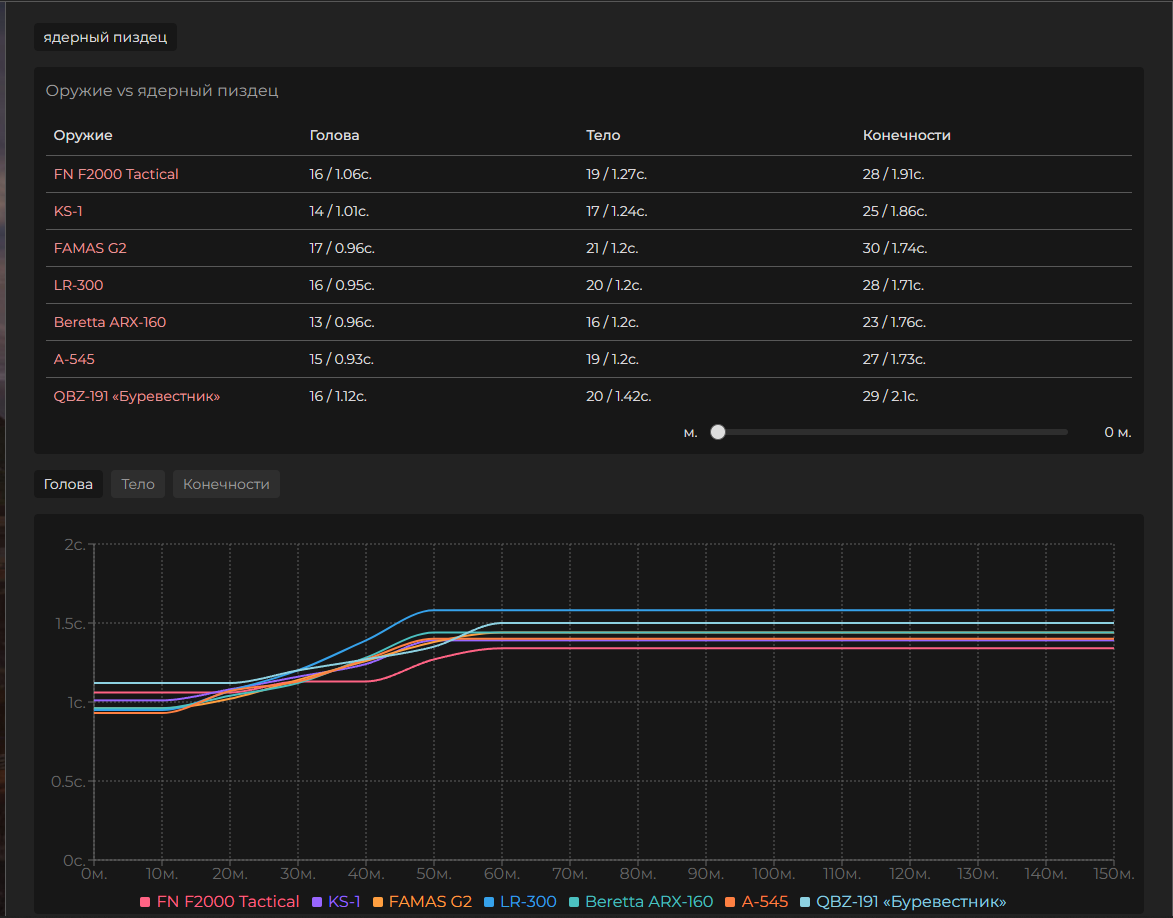Click the 19 / 1.27с. body cell
This screenshot has height=918, width=1173.
click(x=616, y=174)
